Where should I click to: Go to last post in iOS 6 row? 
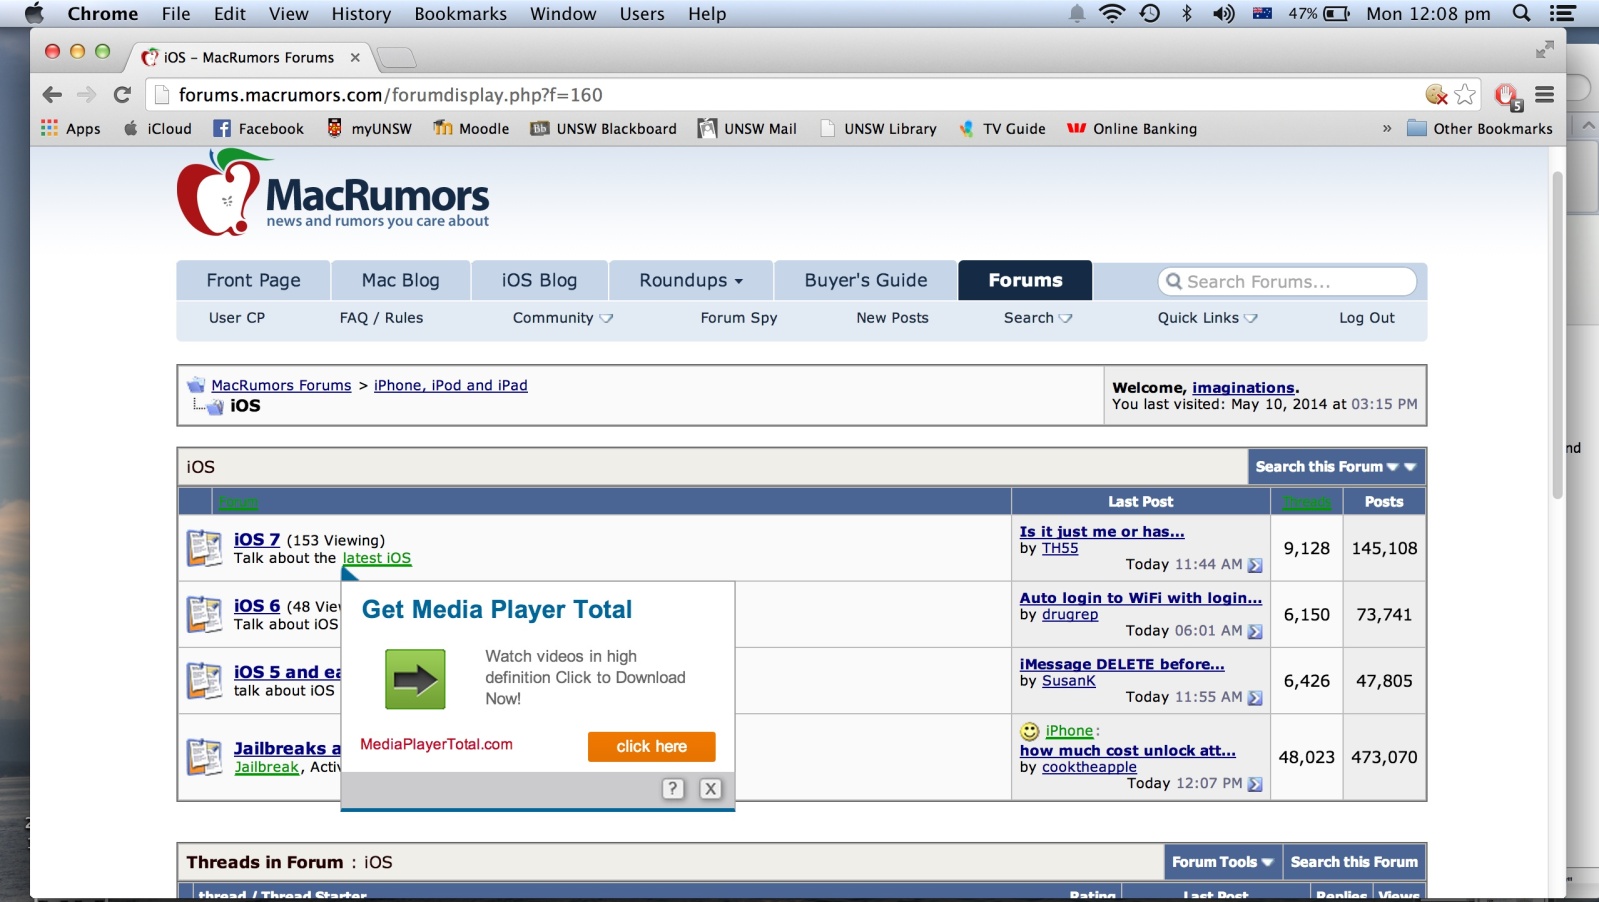point(1255,631)
